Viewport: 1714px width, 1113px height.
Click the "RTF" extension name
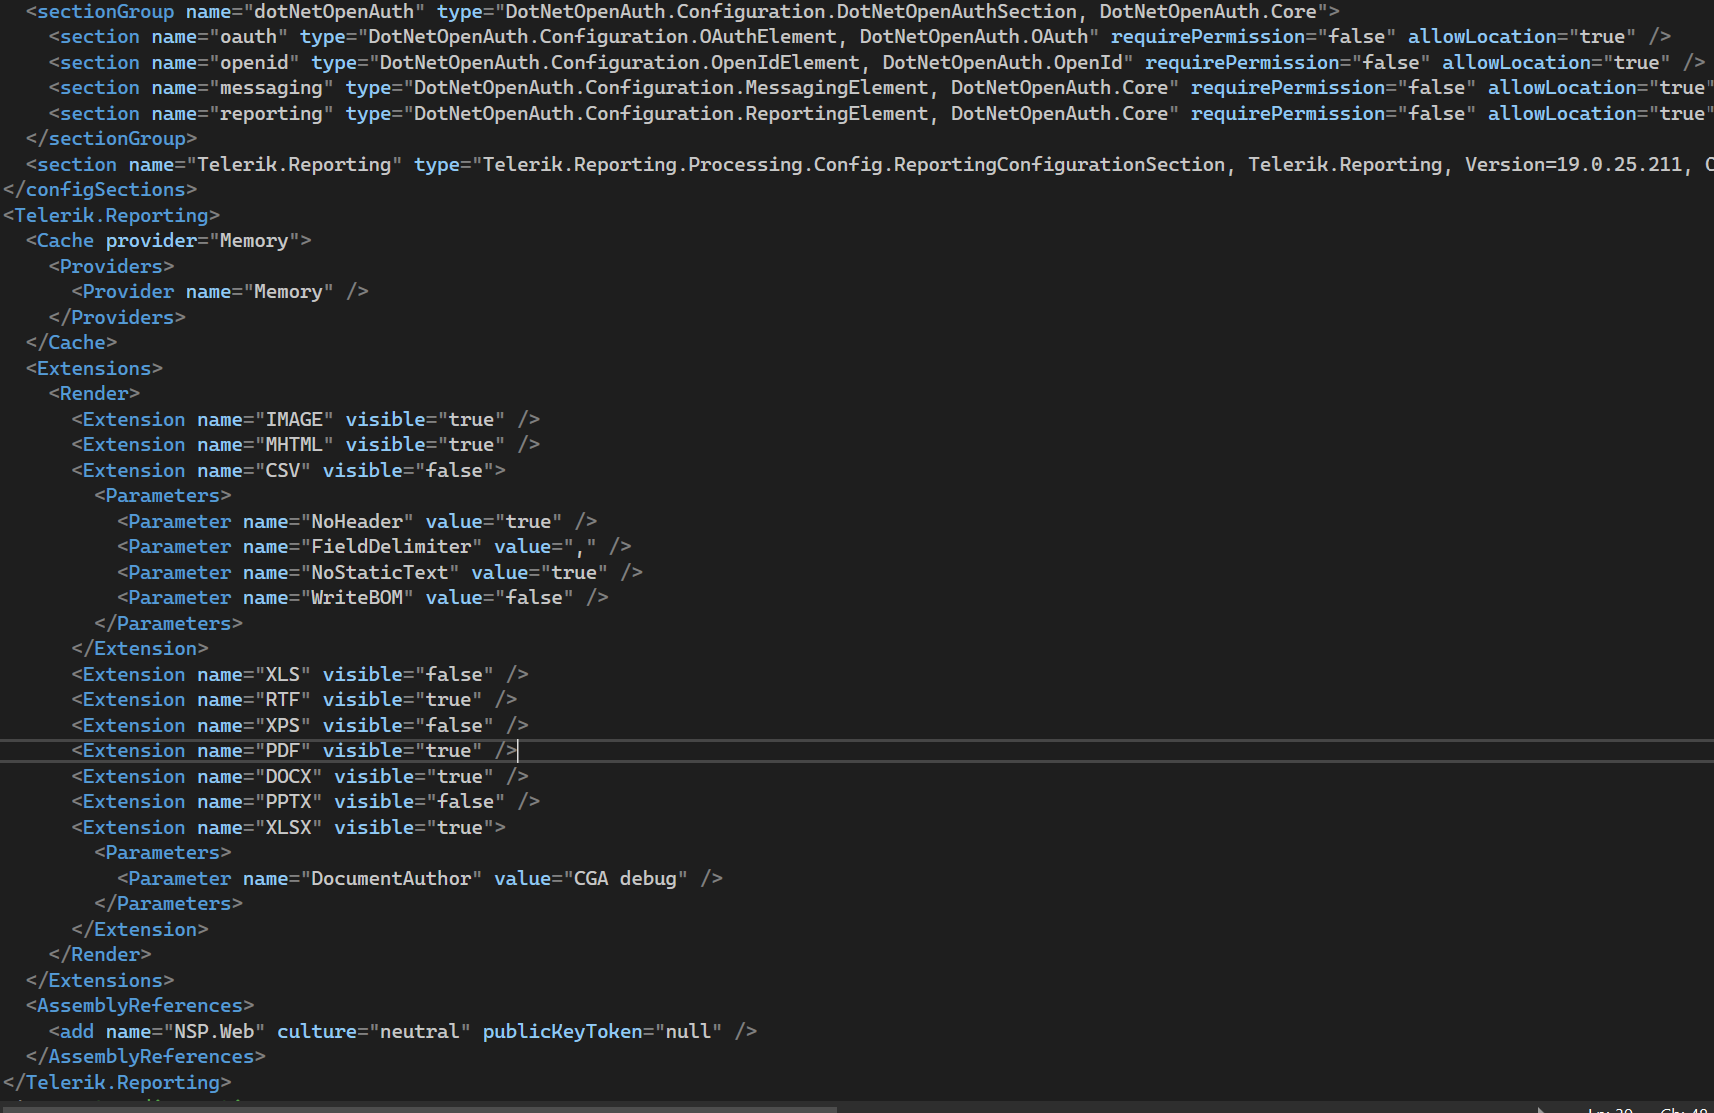[x=283, y=699]
